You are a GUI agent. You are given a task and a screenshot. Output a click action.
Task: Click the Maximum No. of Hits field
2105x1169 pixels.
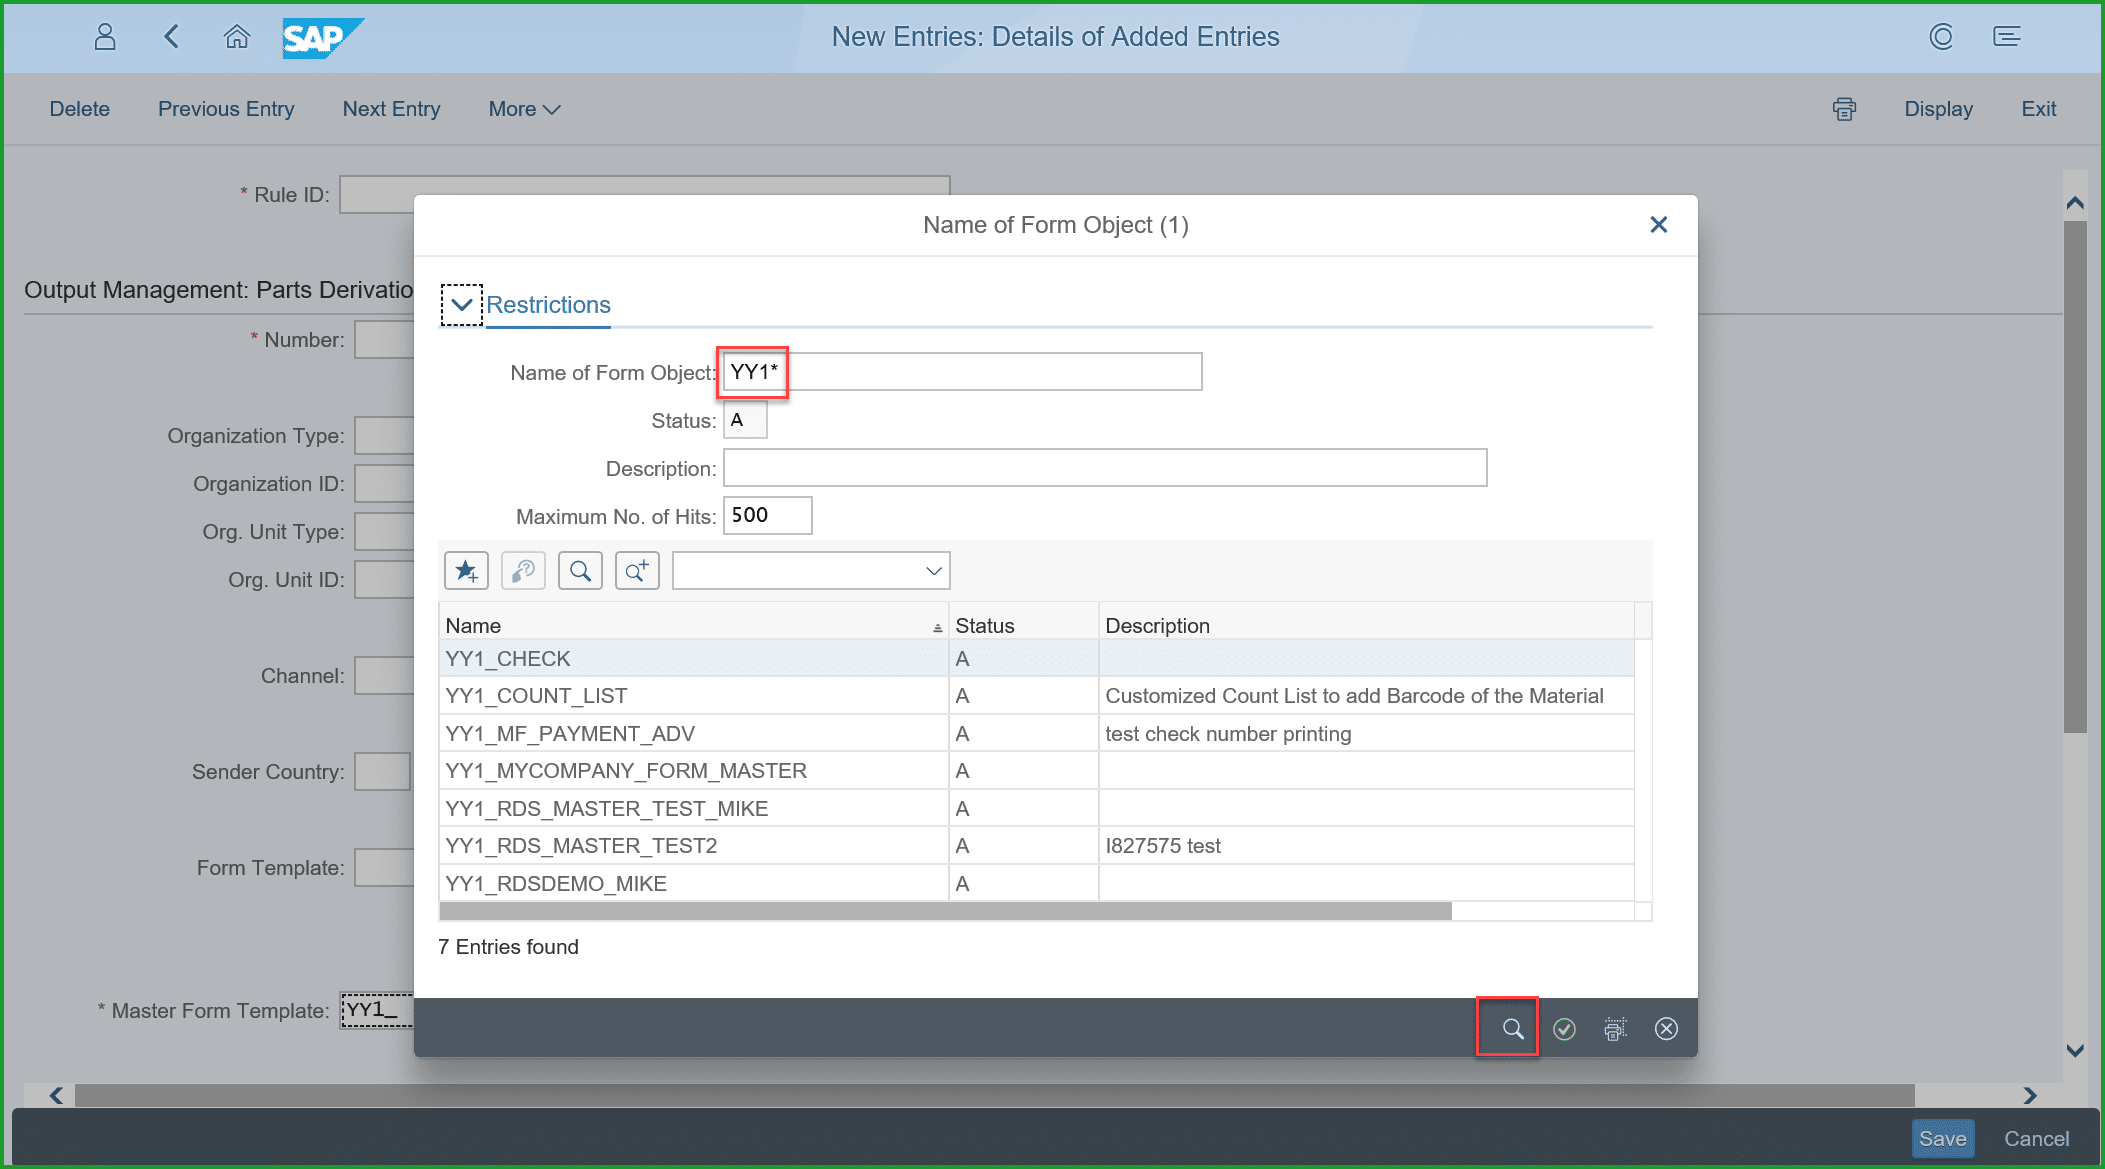point(767,516)
